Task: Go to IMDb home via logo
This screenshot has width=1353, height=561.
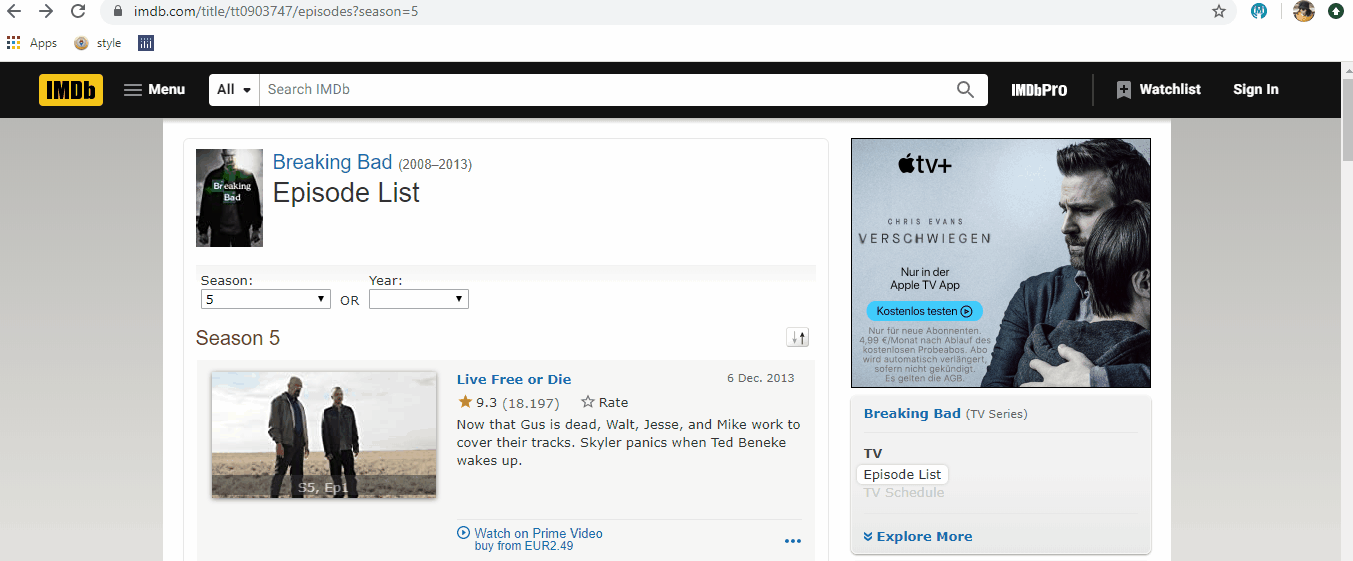Action: [x=71, y=89]
